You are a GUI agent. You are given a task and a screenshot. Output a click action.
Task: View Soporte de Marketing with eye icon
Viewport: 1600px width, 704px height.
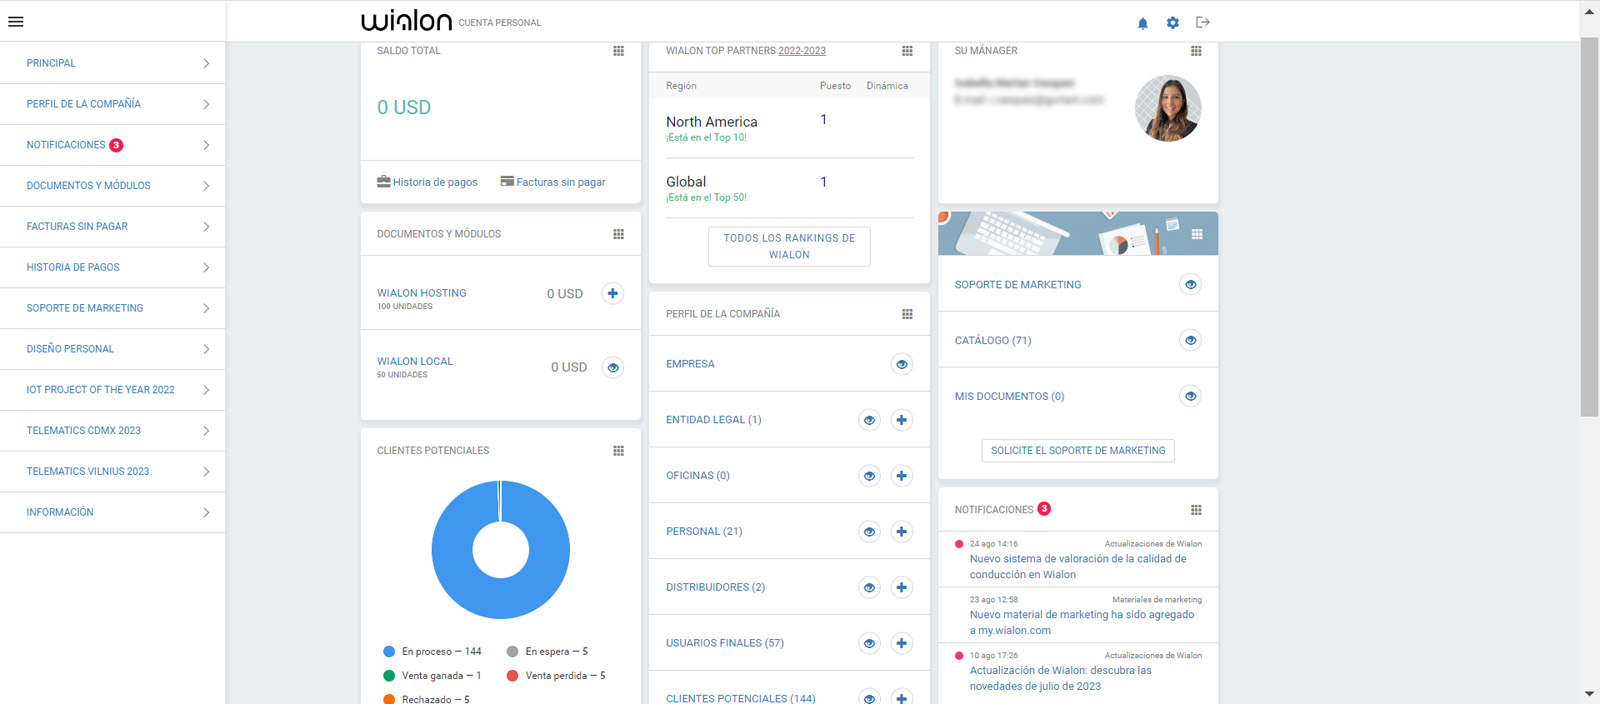pyautogui.click(x=1190, y=285)
